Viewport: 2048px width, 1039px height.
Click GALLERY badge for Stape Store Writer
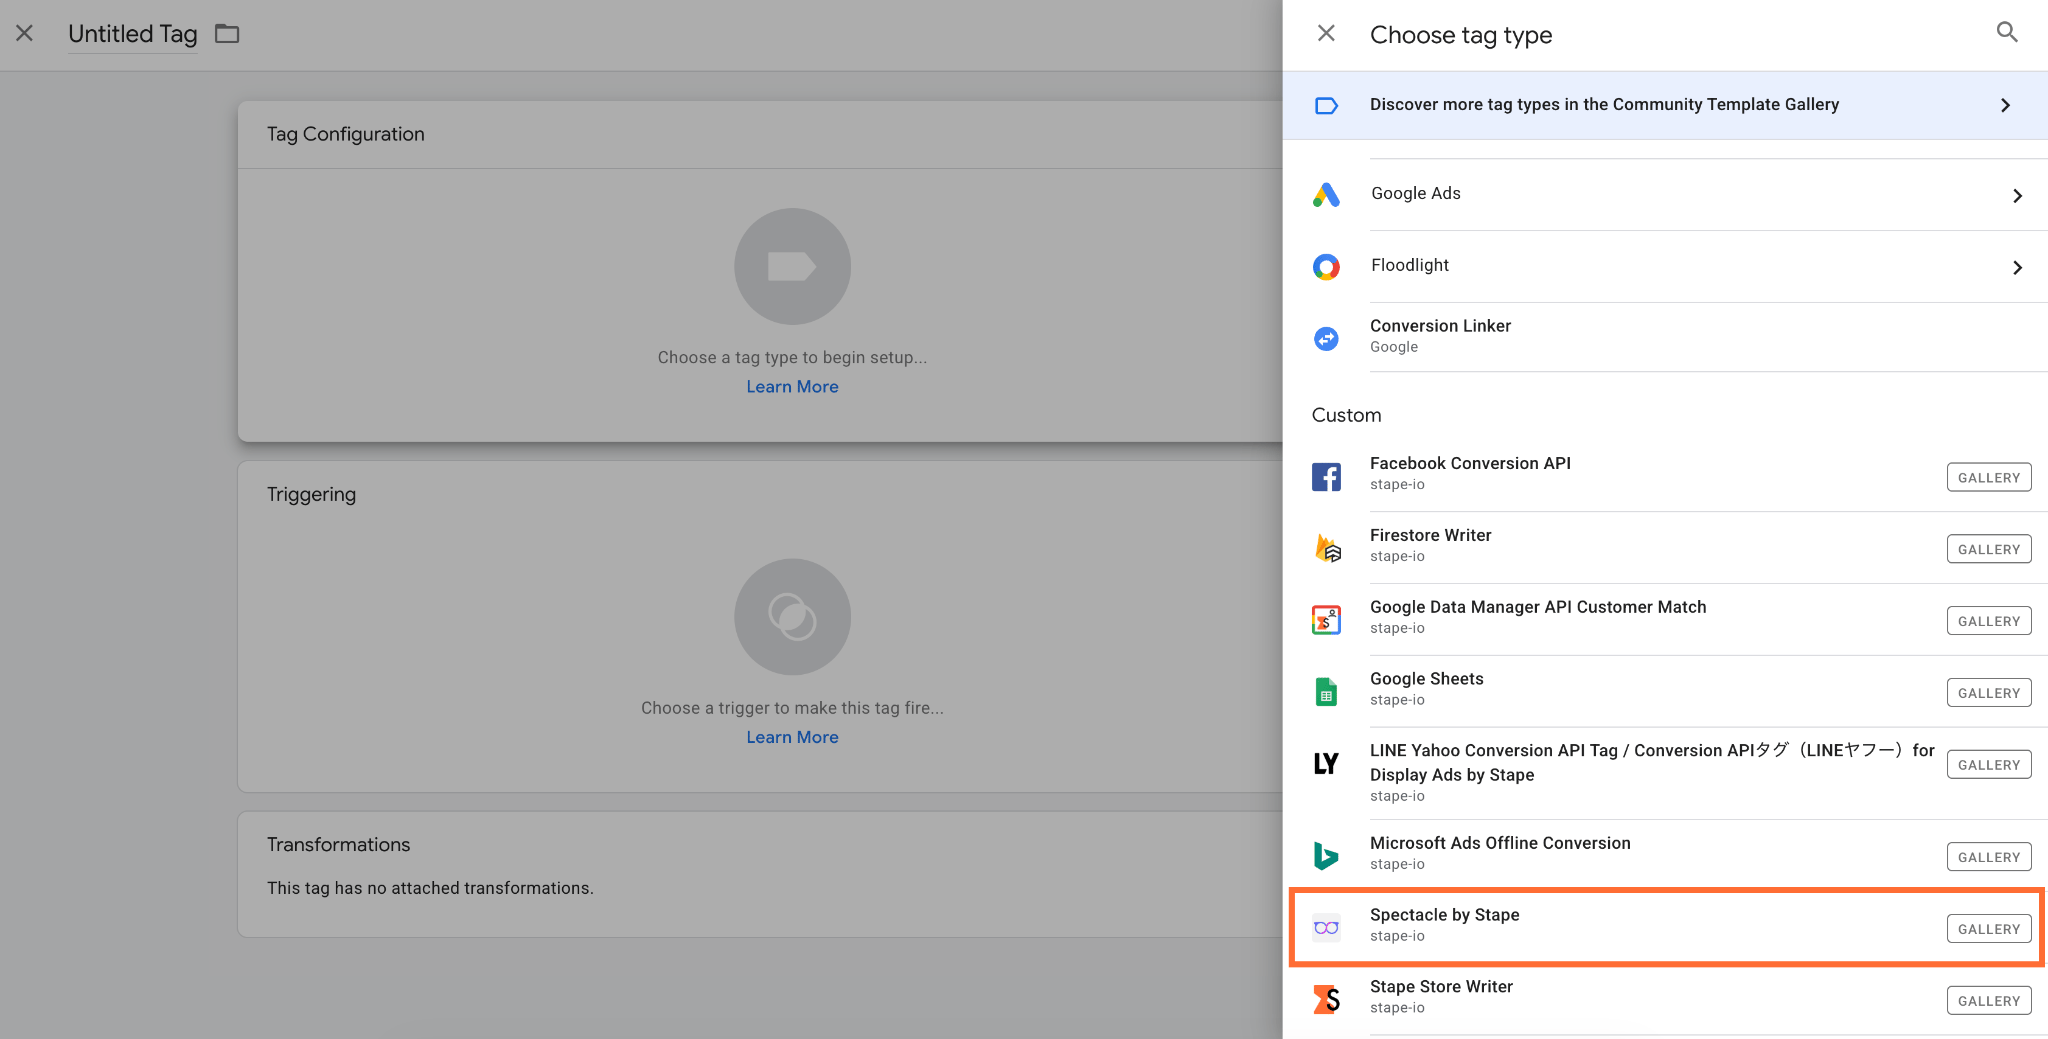coord(1989,1001)
